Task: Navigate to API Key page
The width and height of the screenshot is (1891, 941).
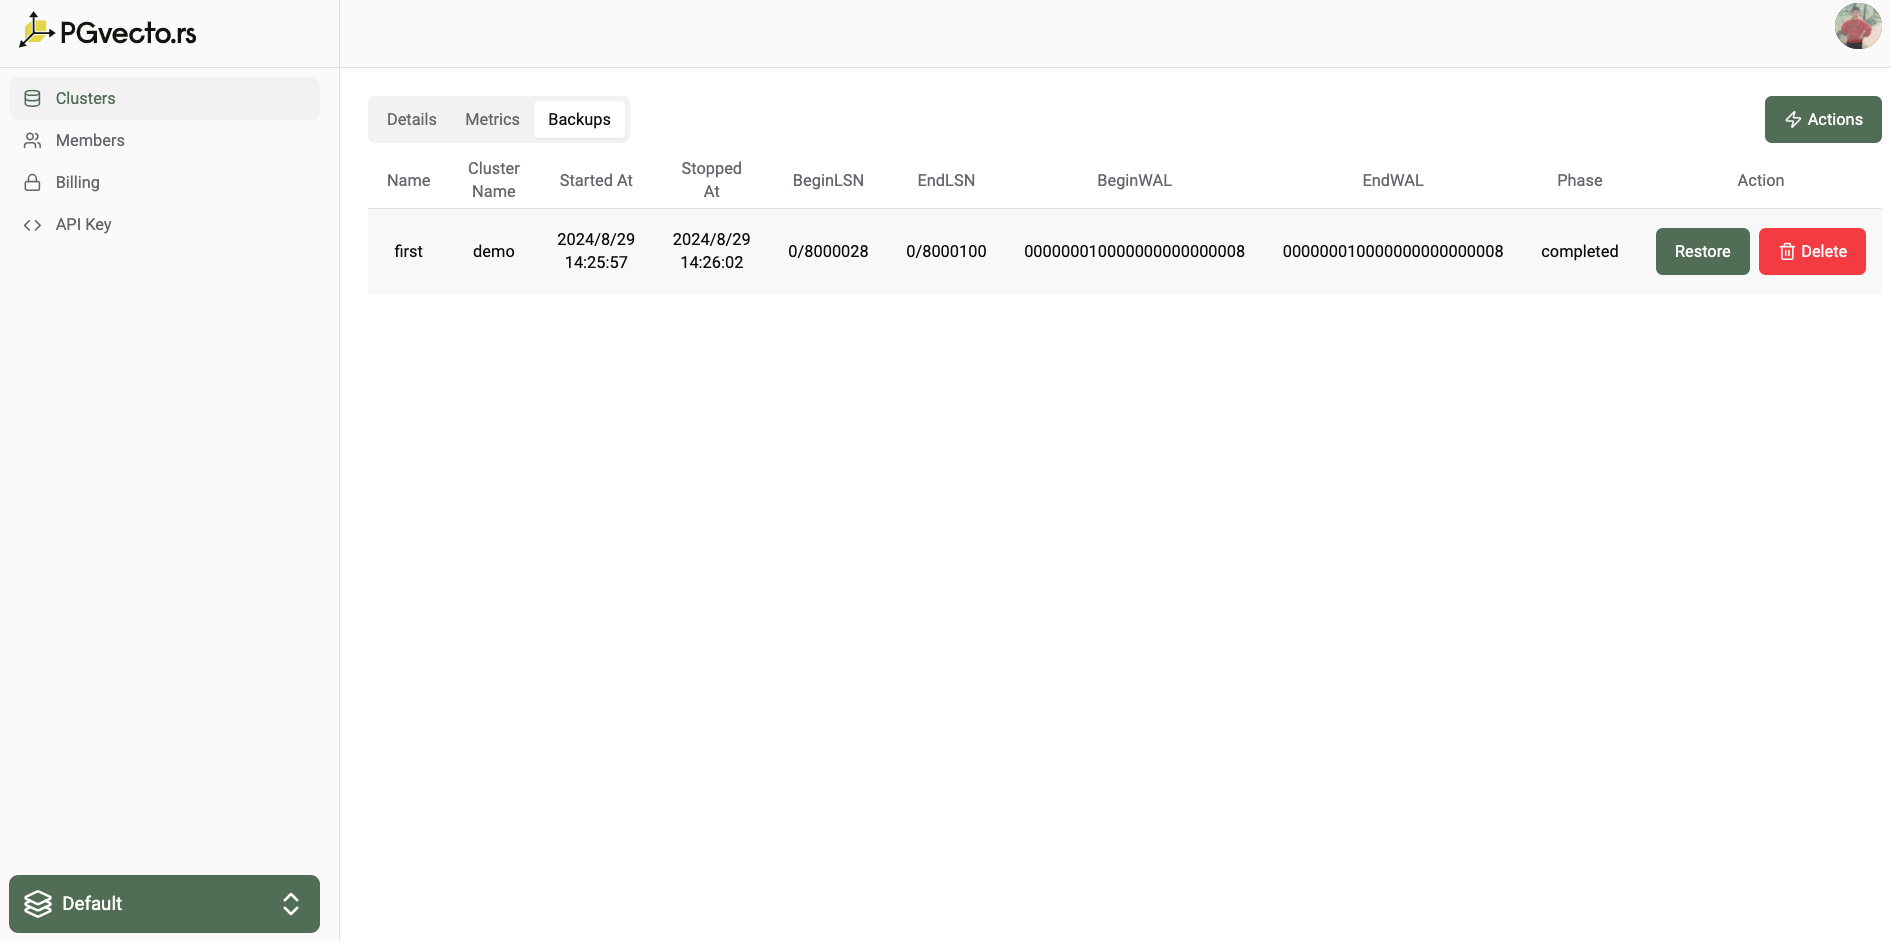Action: click(x=84, y=225)
